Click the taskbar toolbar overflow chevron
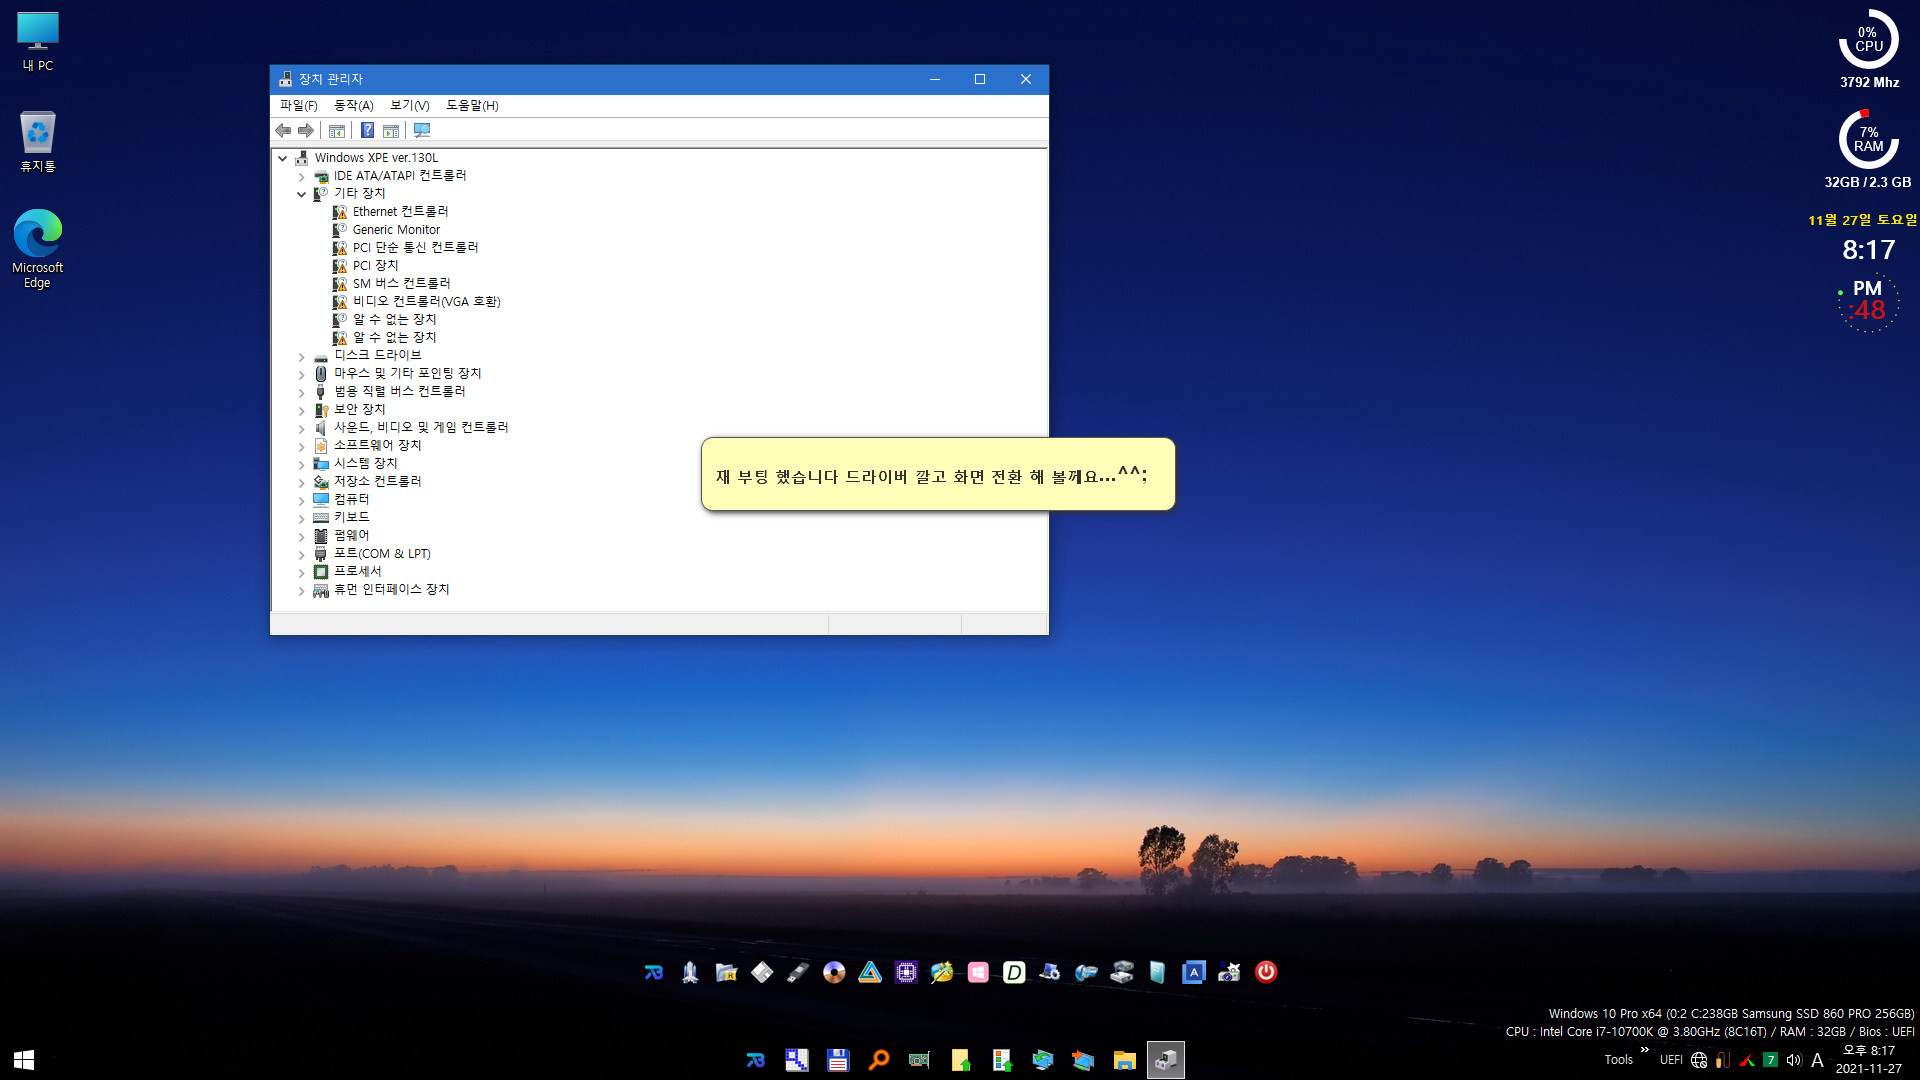The height and width of the screenshot is (1080, 1920). pyautogui.click(x=1645, y=1050)
